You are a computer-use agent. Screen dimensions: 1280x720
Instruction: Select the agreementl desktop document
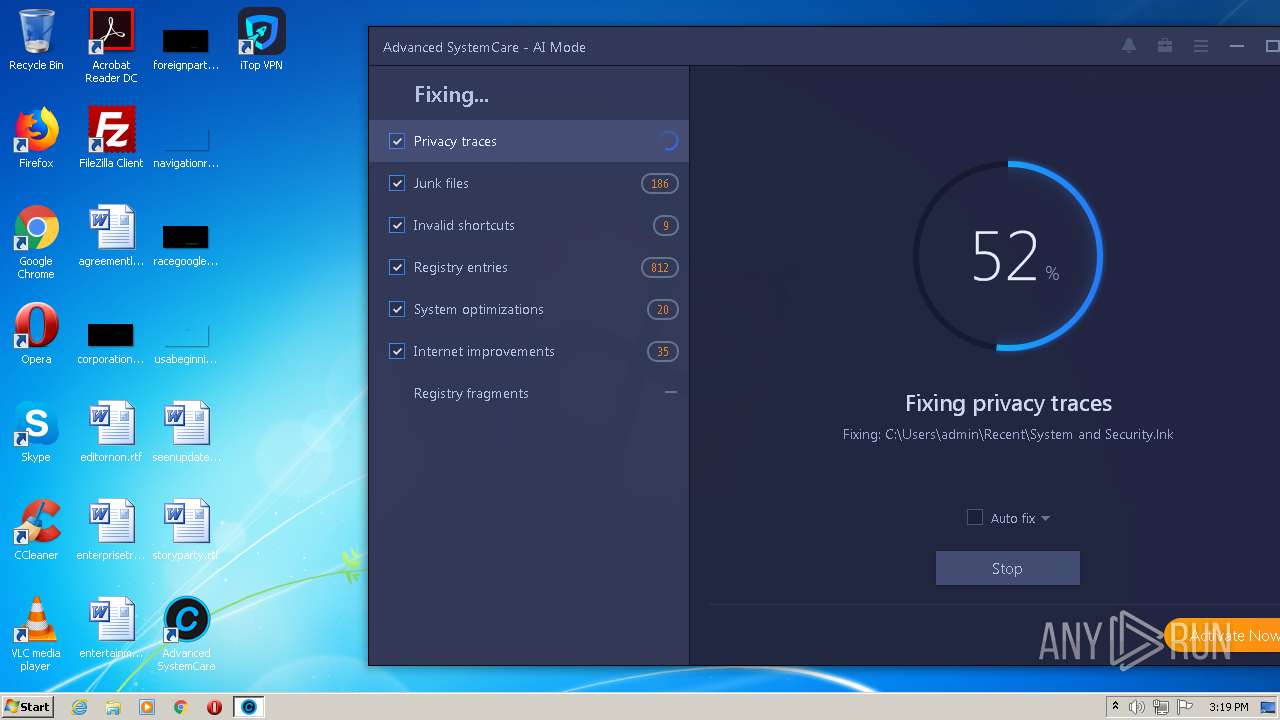tap(111, 236)
